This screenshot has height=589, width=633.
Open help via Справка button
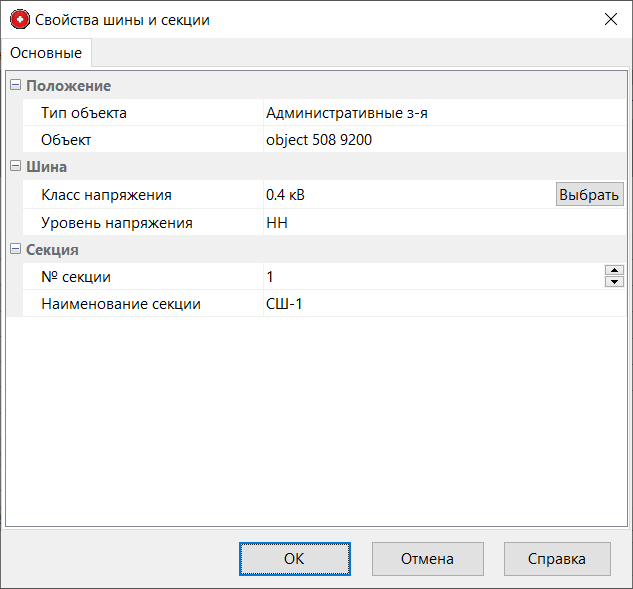[556, 559]
